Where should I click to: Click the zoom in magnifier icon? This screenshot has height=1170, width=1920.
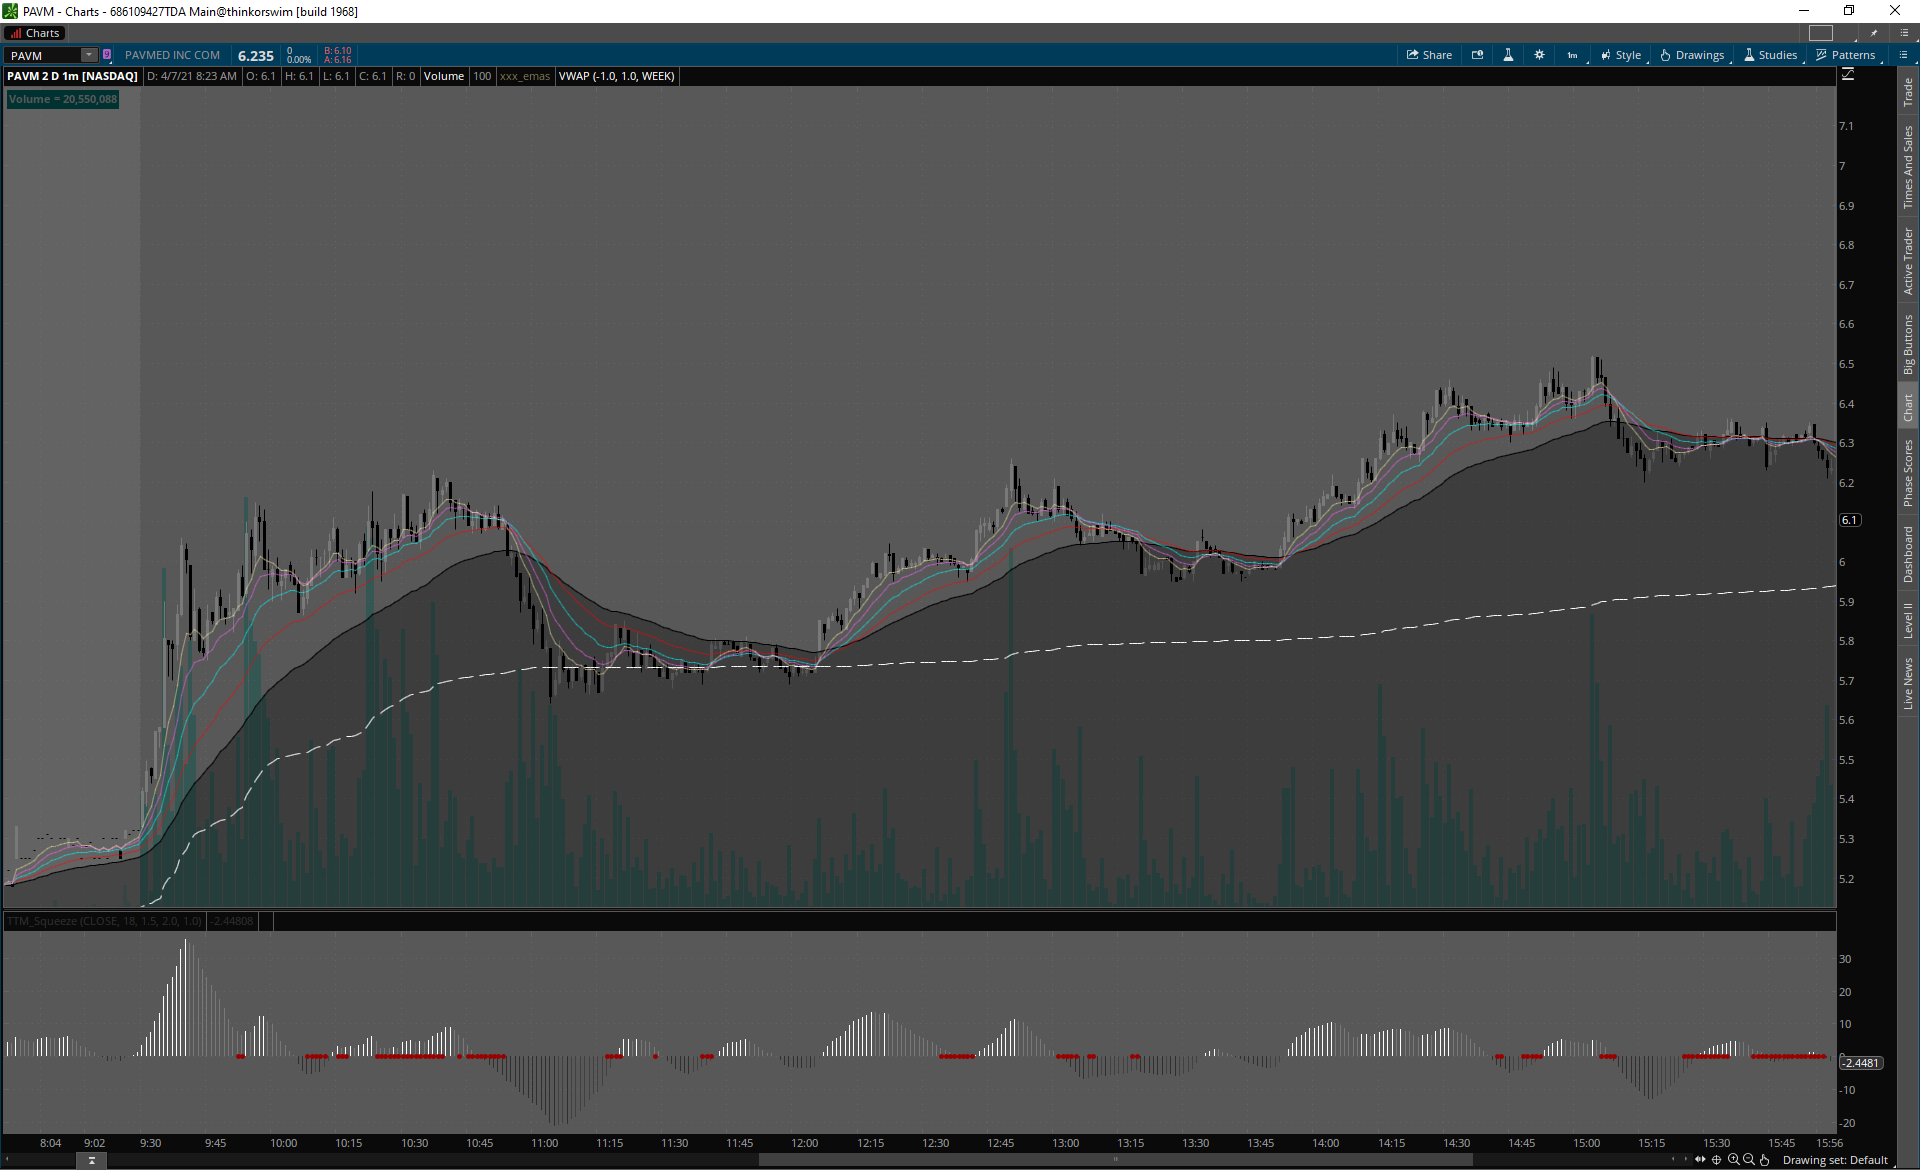[x=1733, y=1160]
